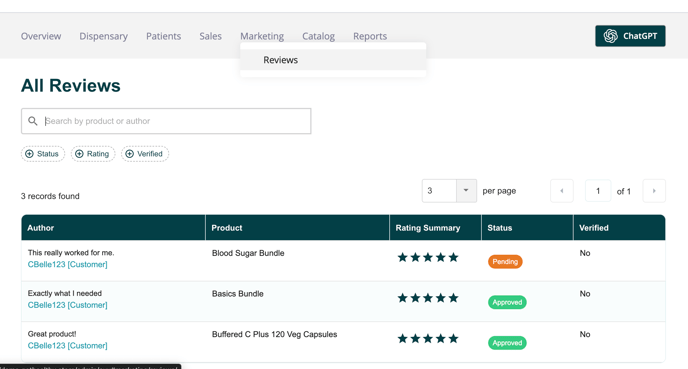Click Verified 'No' in Basics Bundle row
This screenshot has width=688, height=369.
click(x=585, y=294)
